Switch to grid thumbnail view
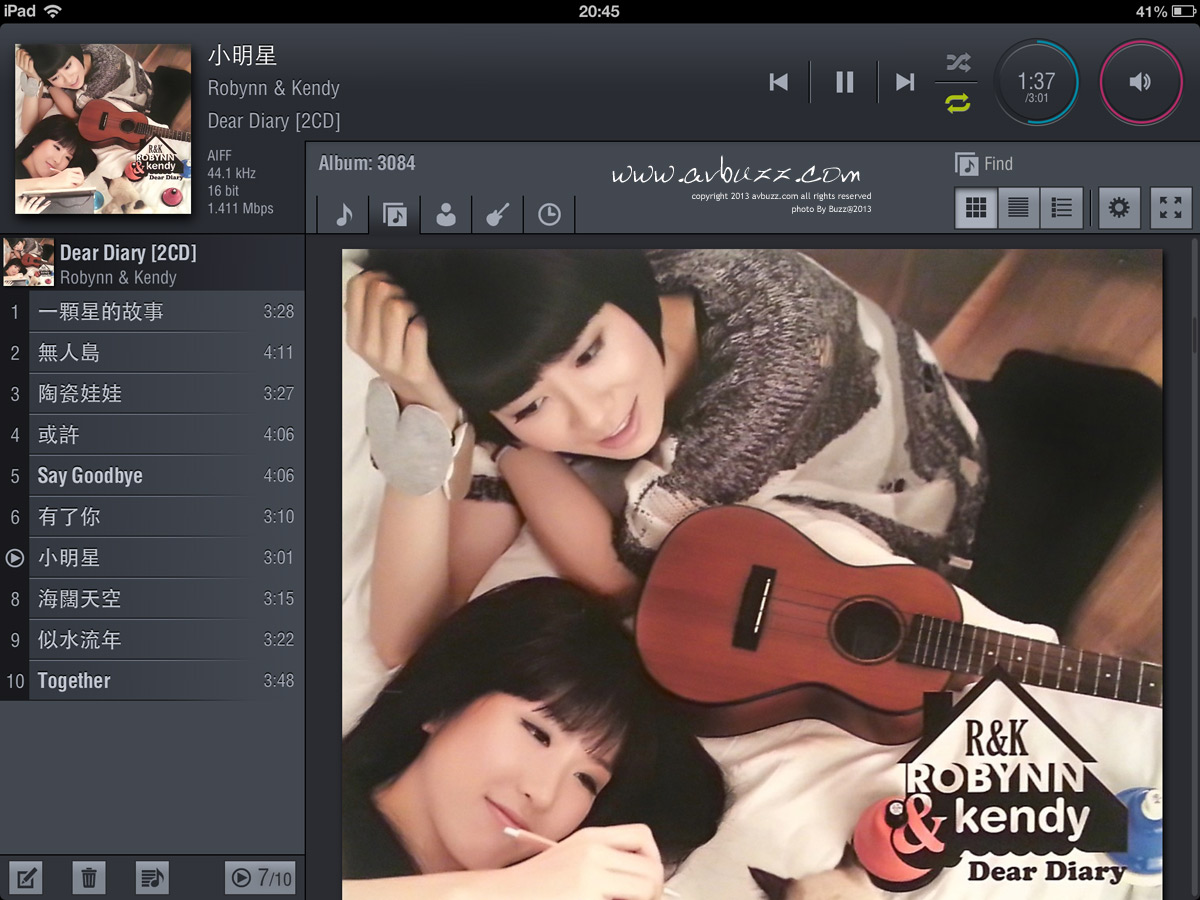Screen dimensions: 1200x900 click(976, 208)
